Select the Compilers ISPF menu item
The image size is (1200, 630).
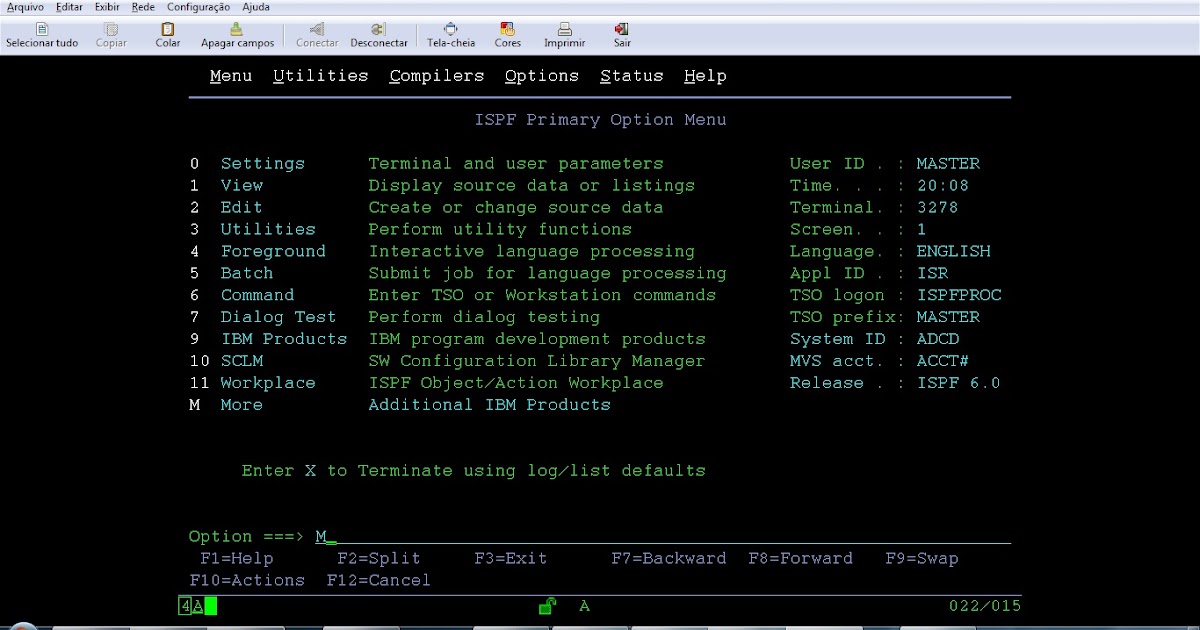[x=437, y=75]
